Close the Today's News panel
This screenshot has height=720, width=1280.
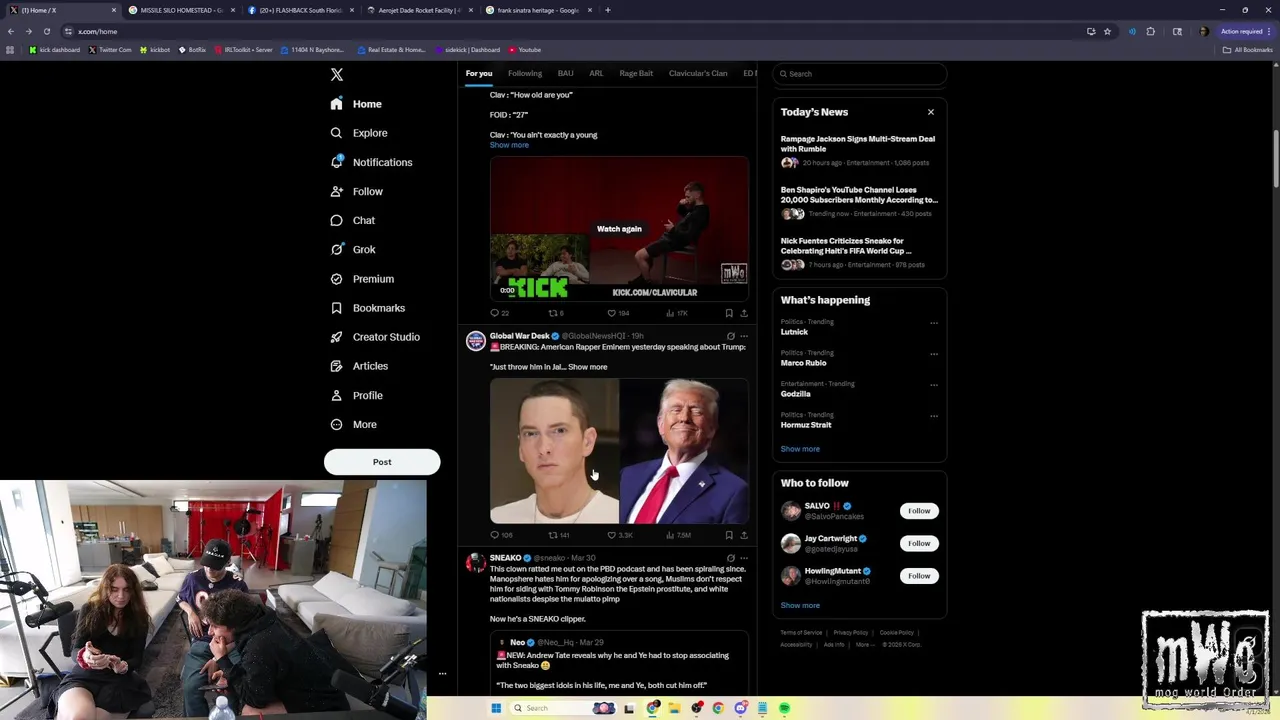931,112
